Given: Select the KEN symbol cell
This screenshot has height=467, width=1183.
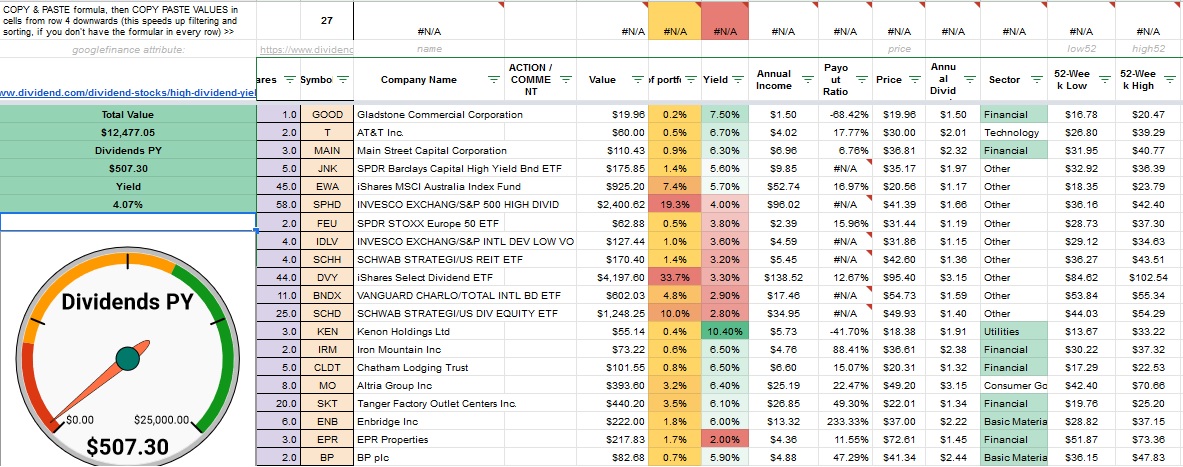Looking at the screenshot, I should click(x=328, y=331).
